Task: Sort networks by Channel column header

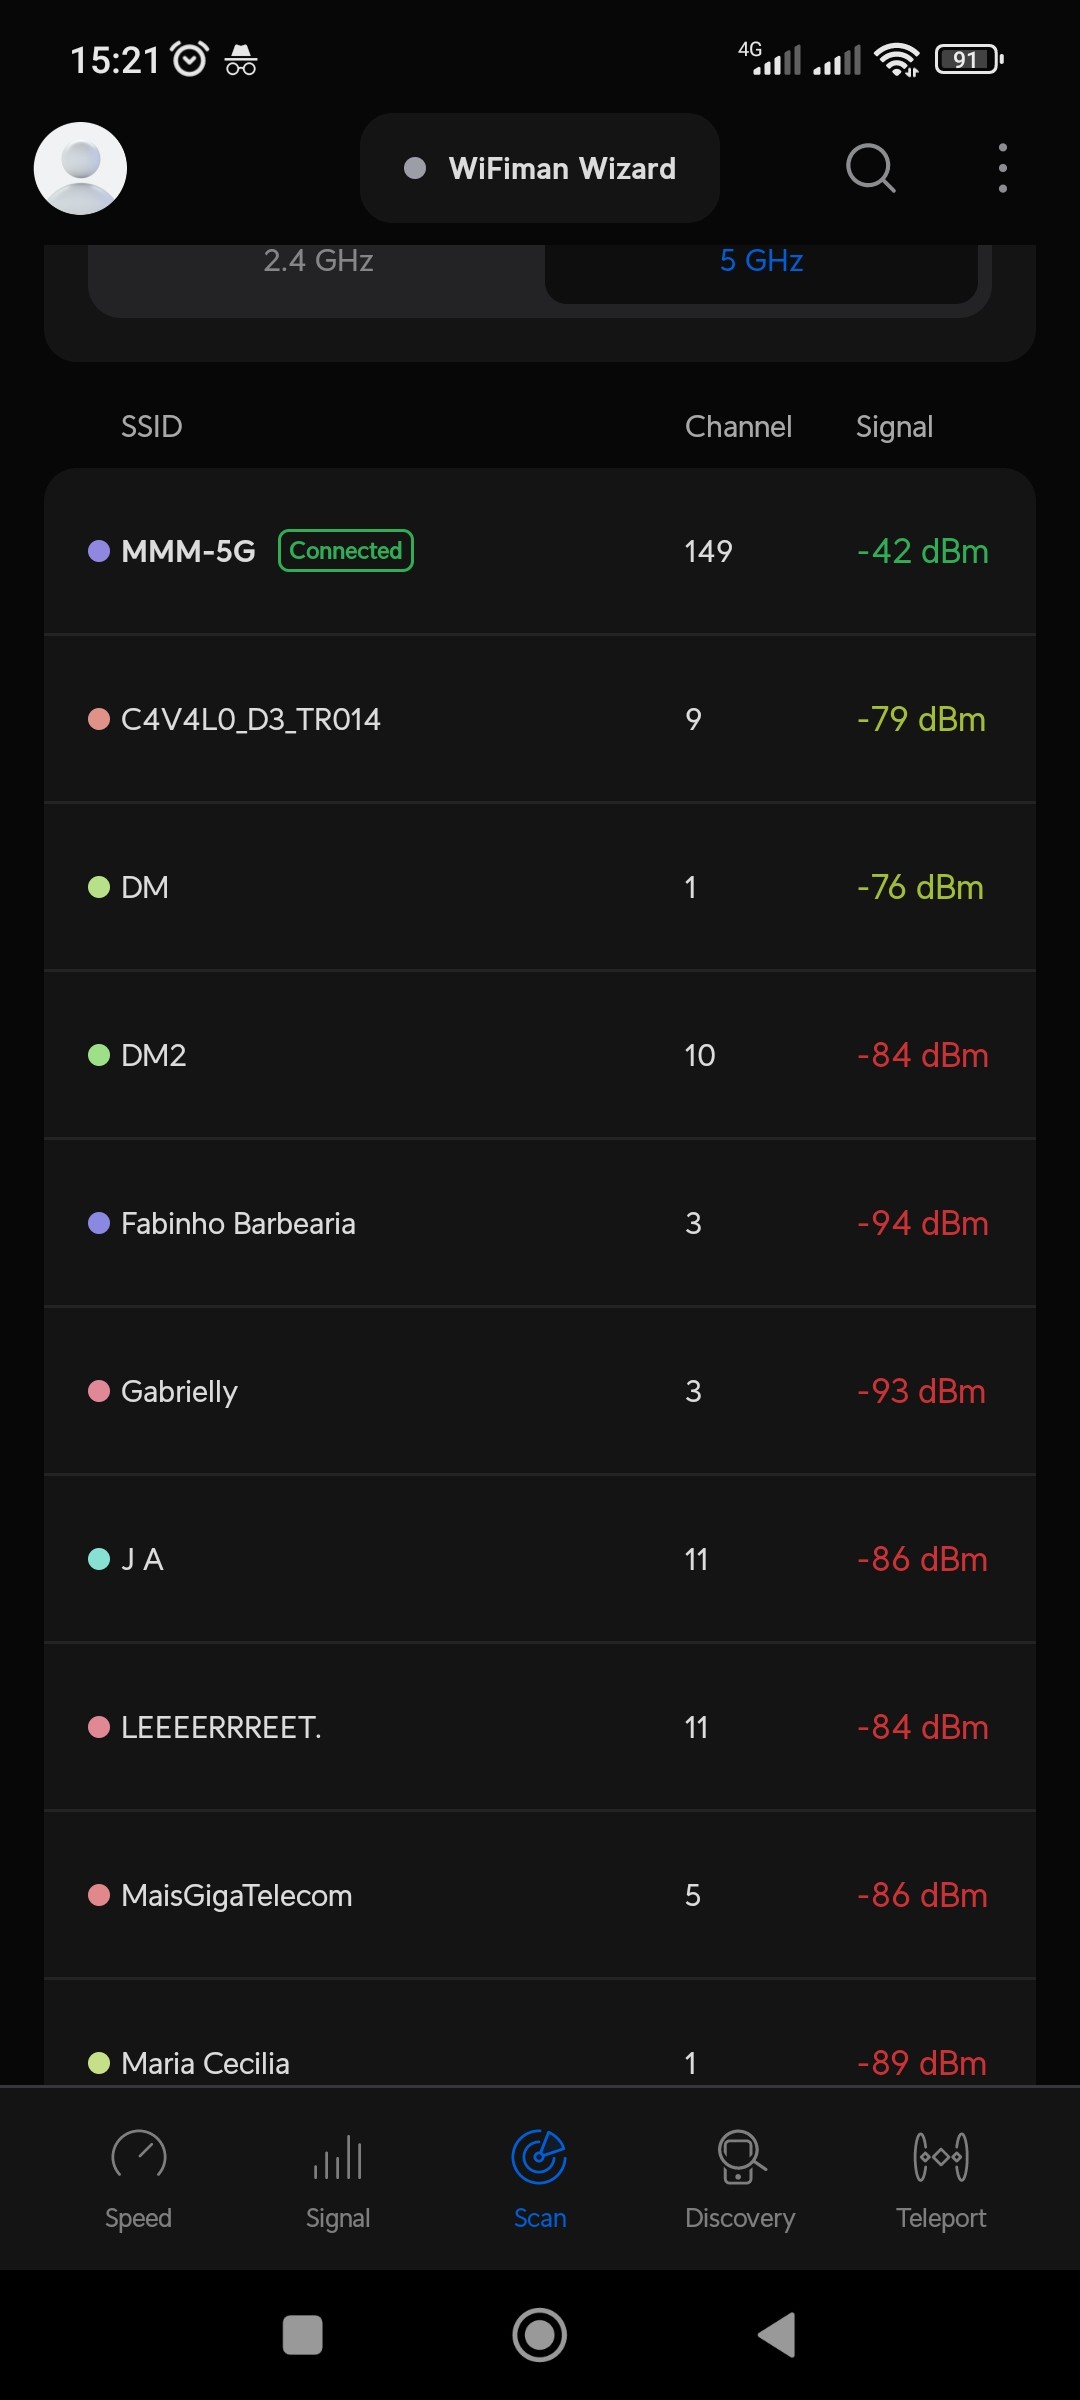Action: click(x=738, y=427)
